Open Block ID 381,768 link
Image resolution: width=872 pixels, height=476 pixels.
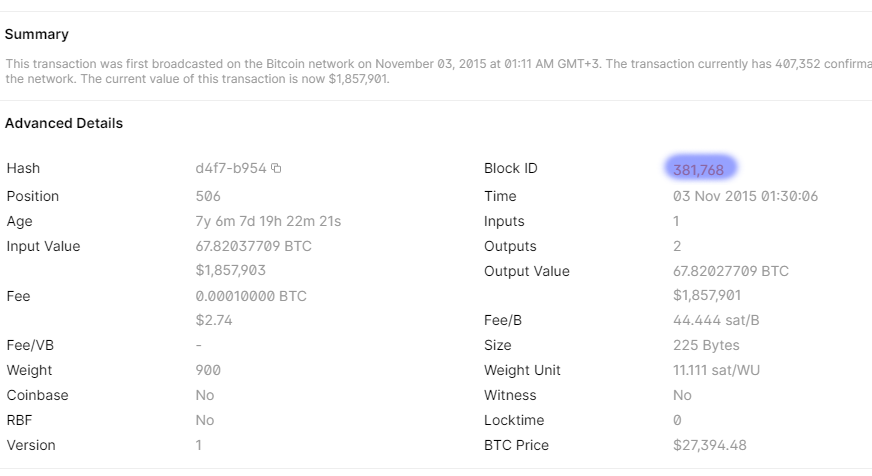pos(698,169)
